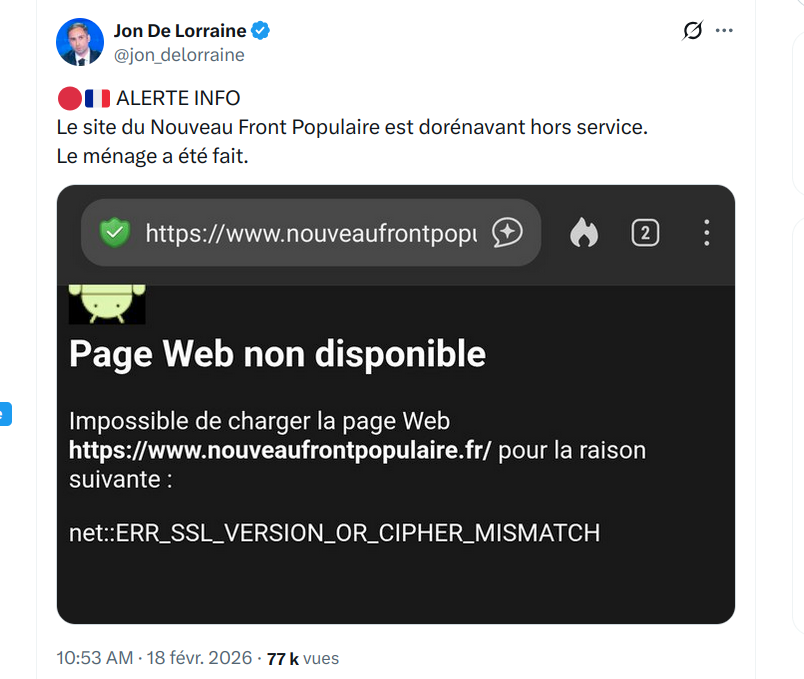Click the Android robot icon on error page
Viewport: 804px width, 679px height.
[107, 304]
